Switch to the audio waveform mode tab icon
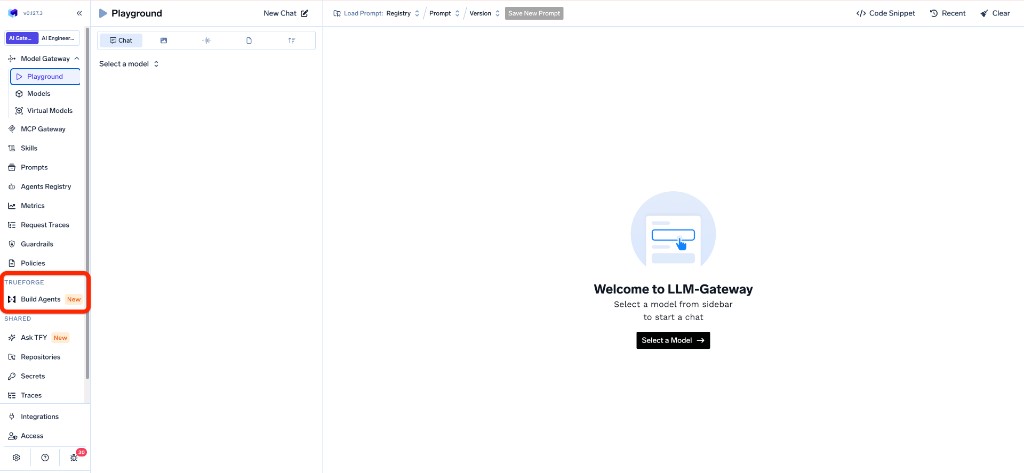This screenshot has height=473, width=1024. [x=206, y=41]
